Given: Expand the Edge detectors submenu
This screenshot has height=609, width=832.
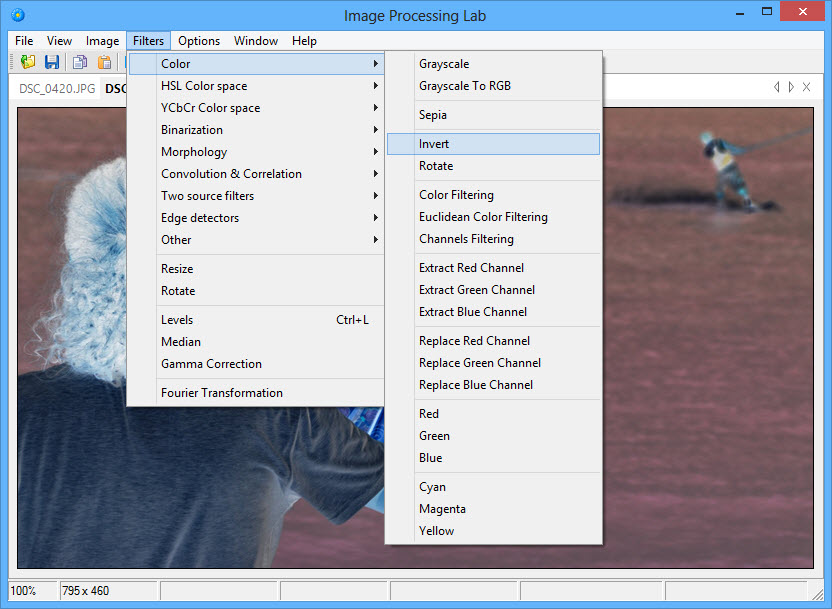Looking at the screenshot, I should [256, 218].
